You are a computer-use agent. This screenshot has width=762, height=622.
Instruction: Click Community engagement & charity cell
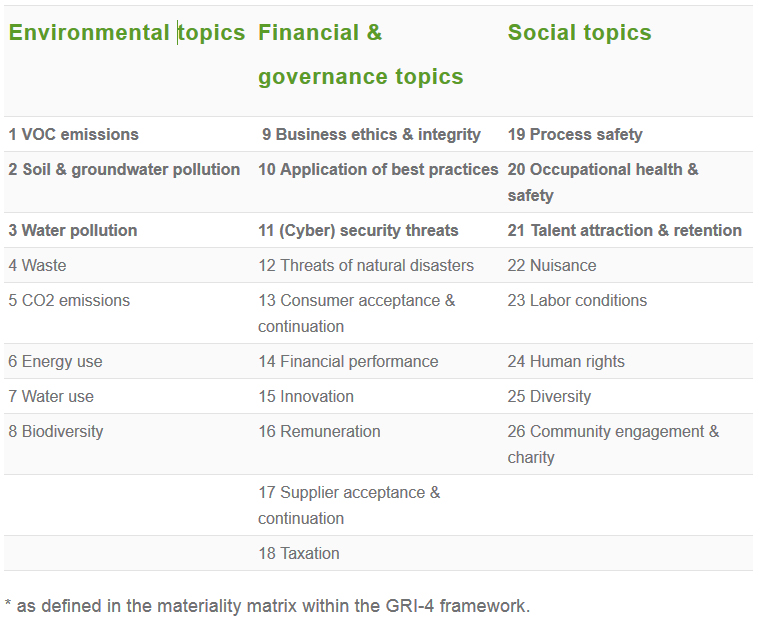[x=613, y=444]
